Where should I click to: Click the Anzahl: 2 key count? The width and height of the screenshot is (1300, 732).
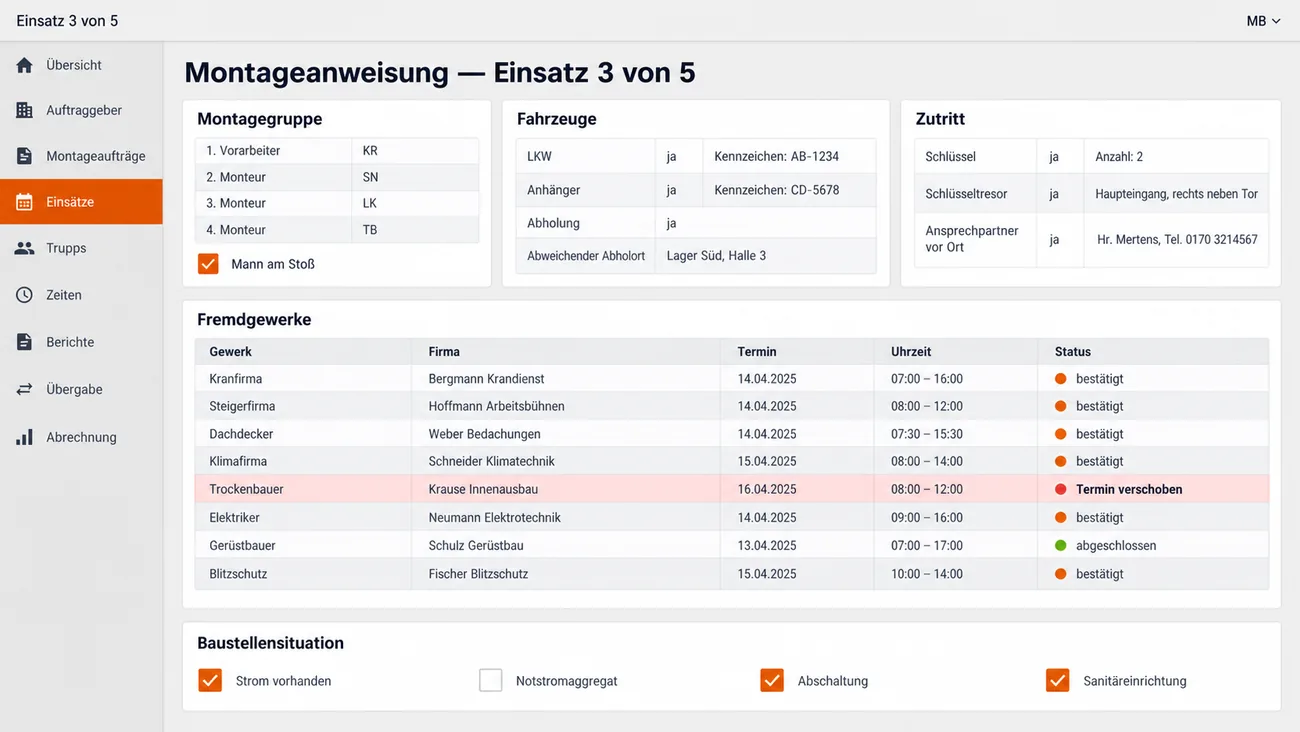click(1119, 156)
